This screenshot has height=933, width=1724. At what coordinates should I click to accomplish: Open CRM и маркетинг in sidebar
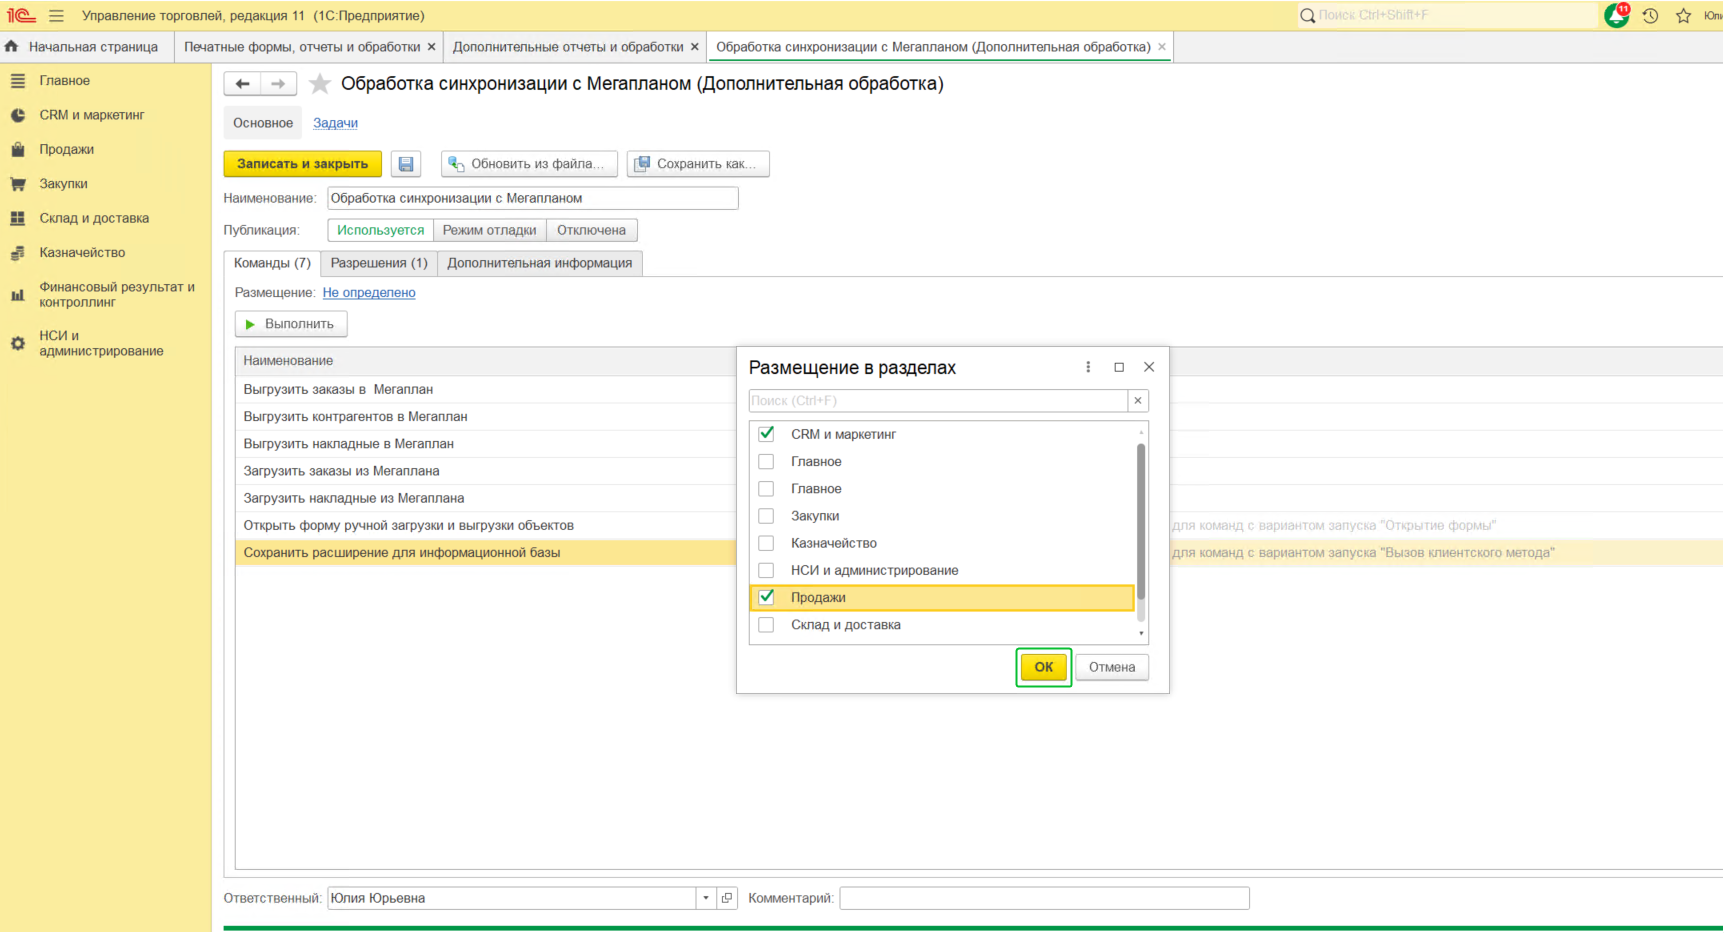pos(91,115)
